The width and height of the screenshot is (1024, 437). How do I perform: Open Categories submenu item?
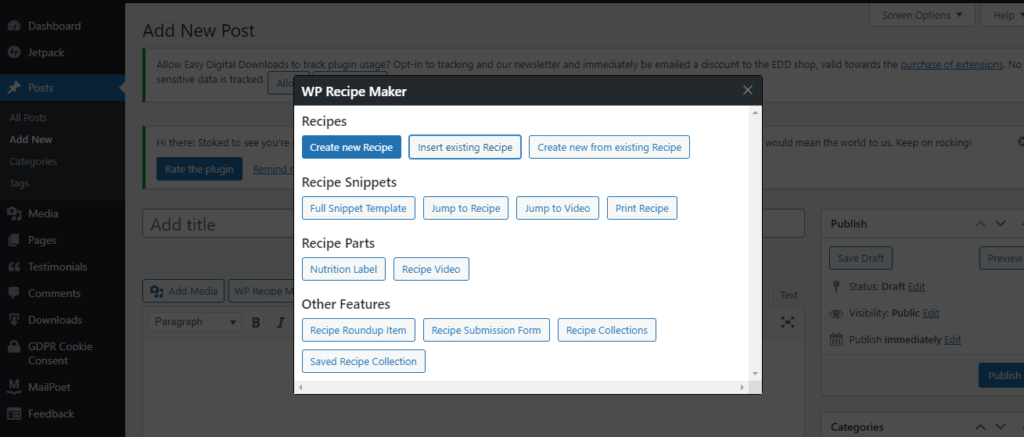tap(33, 161)
